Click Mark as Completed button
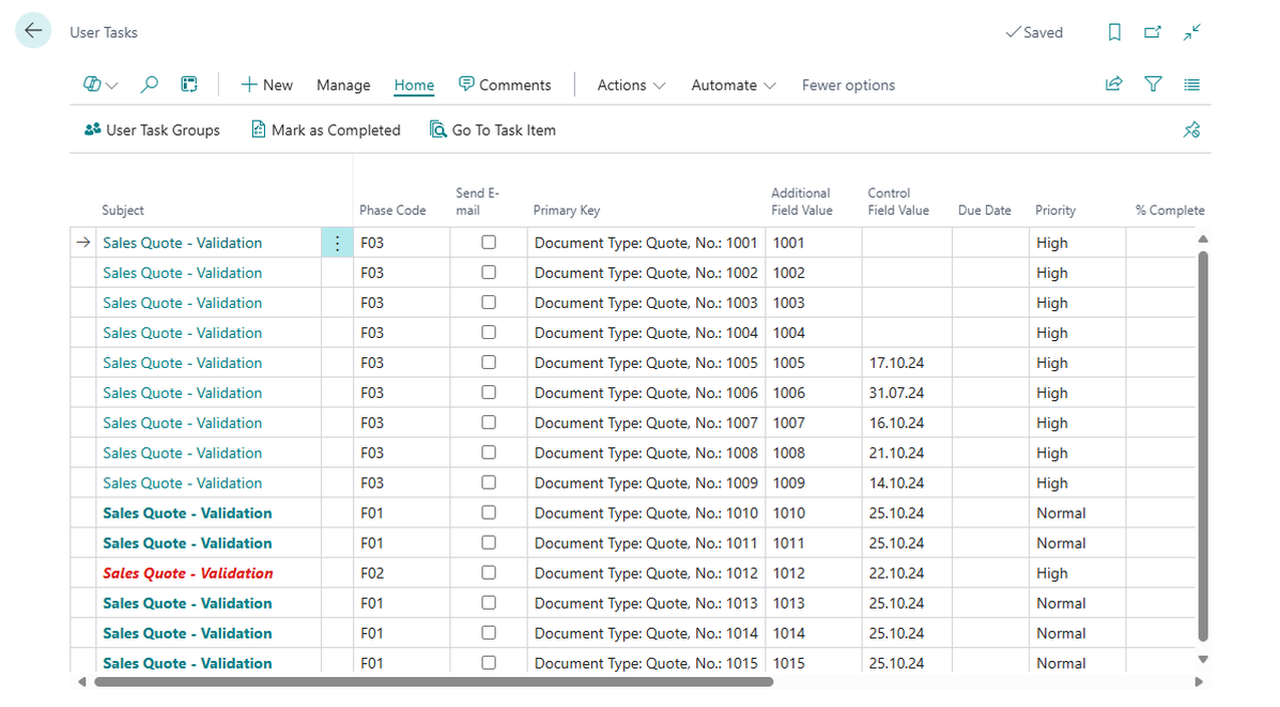Viewport: 1280px width, 707px height. click(x=326, y=130)
